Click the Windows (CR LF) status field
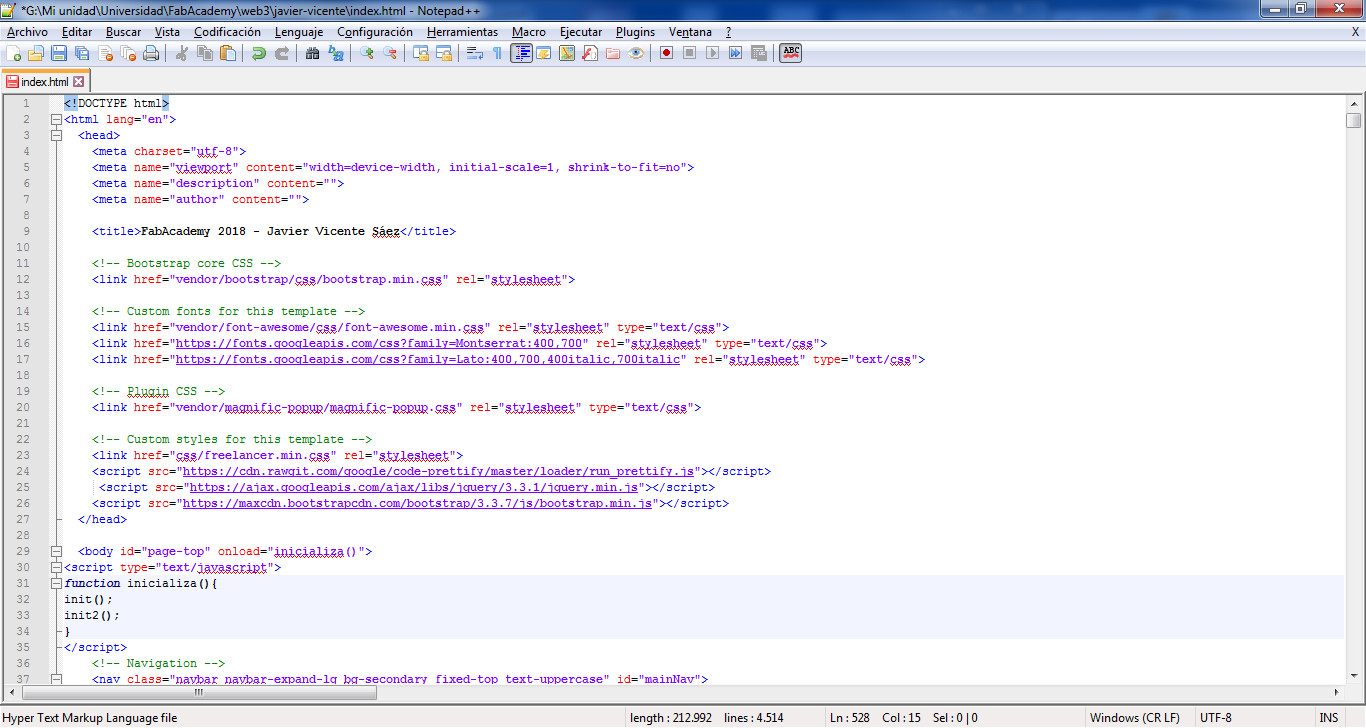The width and height of the screenshot is (1366, 728). pos(1134,718)
